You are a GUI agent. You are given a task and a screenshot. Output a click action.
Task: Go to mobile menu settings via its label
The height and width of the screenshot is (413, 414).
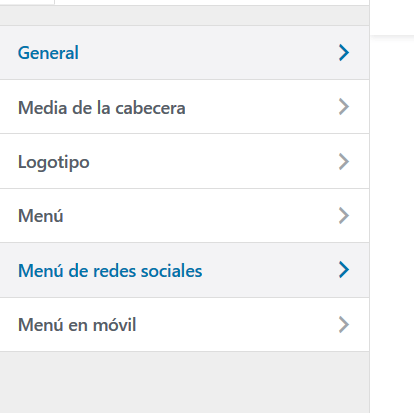click(x=77, y=325)
